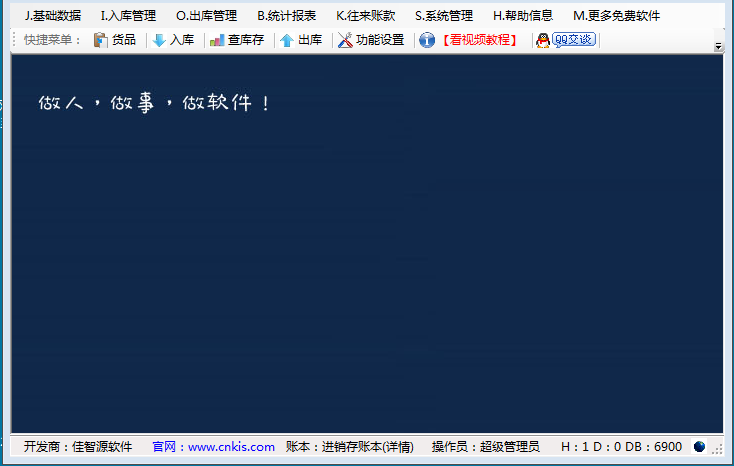734x466 pixels.
Task: Click the 出库 up-arrow icon
Action: [x=287, y=41]
